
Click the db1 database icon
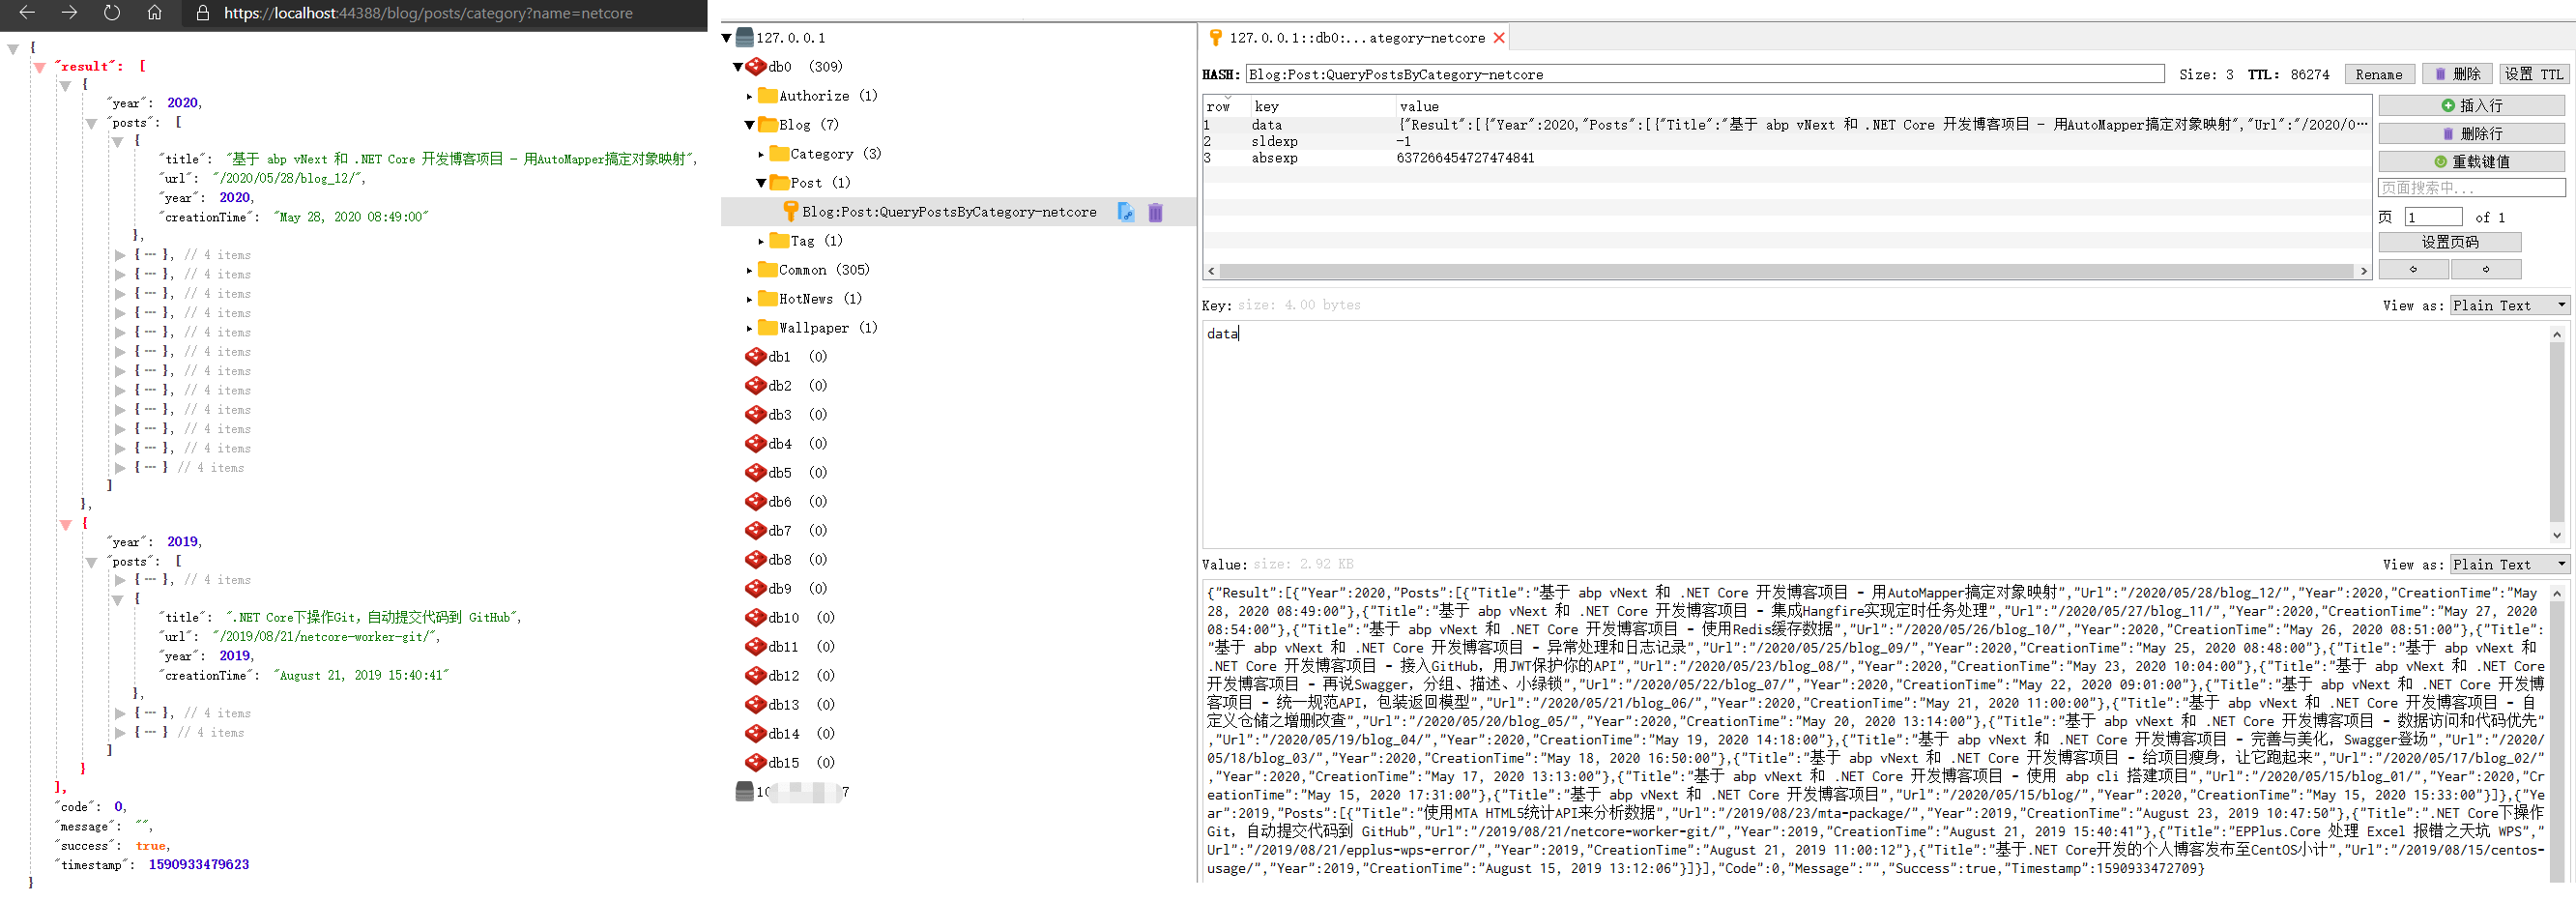click(756, 357)
